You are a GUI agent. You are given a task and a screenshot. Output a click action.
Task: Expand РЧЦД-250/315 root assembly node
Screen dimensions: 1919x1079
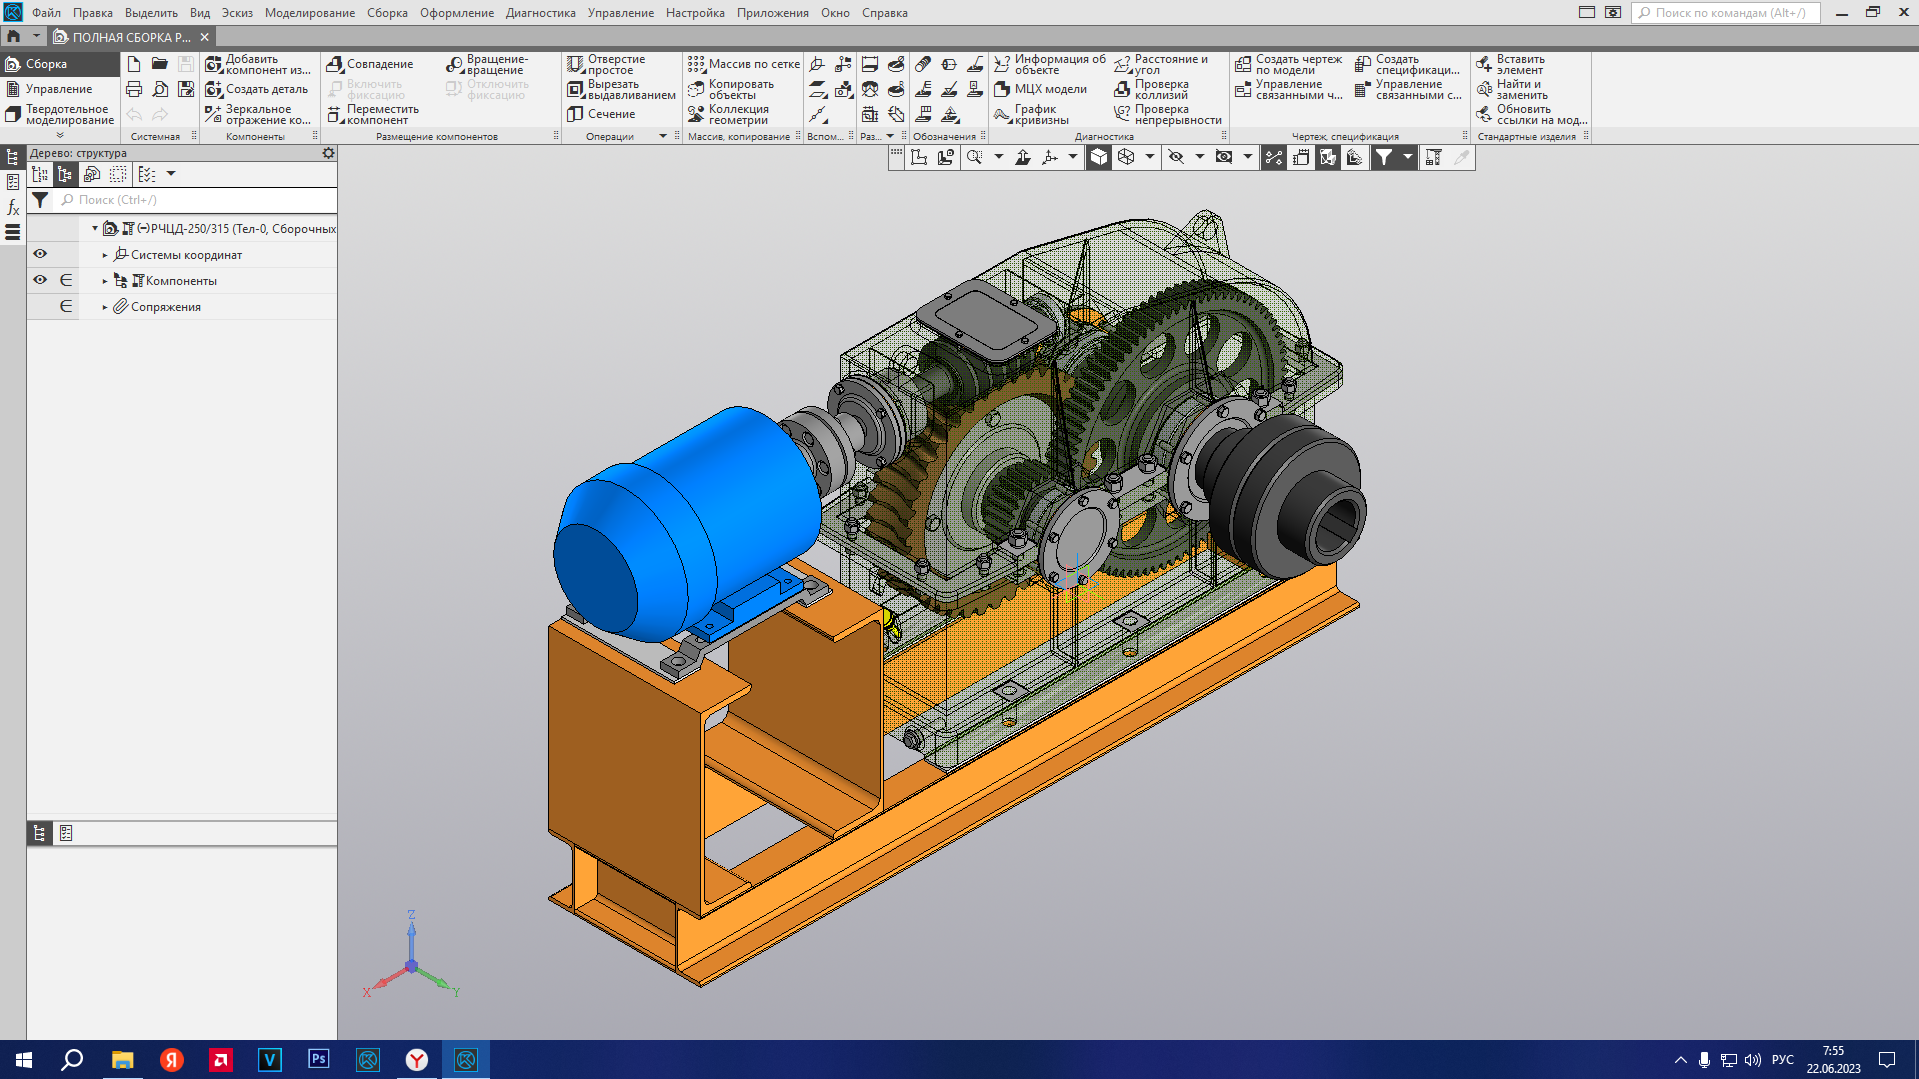pyautogui.click(x=95, y=228)
